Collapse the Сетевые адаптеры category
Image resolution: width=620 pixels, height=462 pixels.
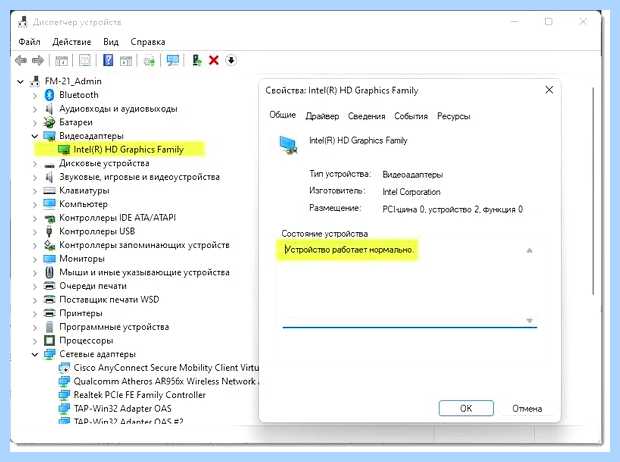(35, 354)
